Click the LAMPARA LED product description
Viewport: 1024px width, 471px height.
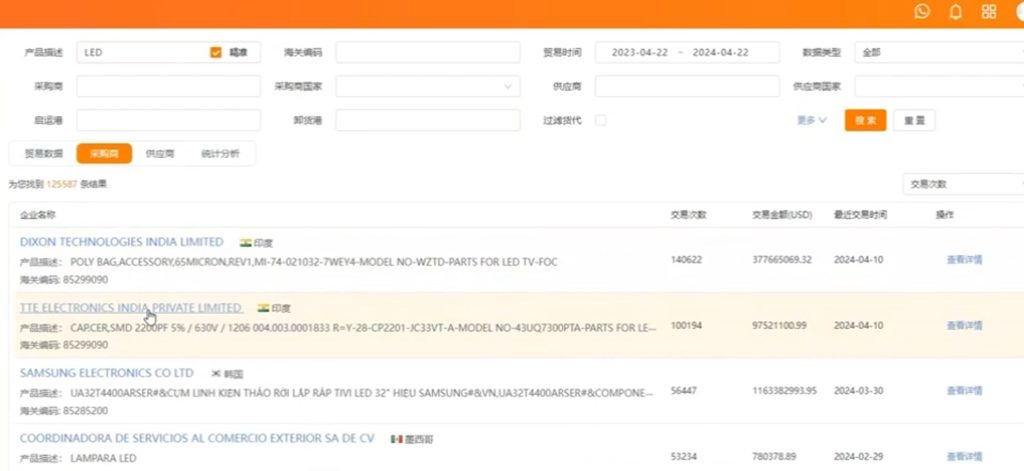coord(103,459)
